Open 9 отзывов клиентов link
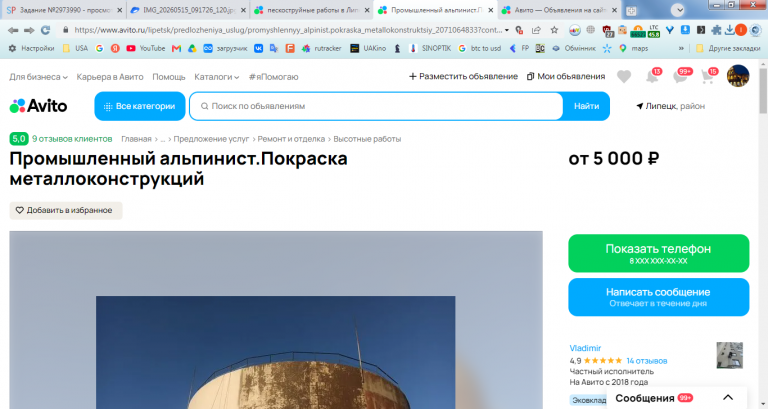 click(72, 139)
